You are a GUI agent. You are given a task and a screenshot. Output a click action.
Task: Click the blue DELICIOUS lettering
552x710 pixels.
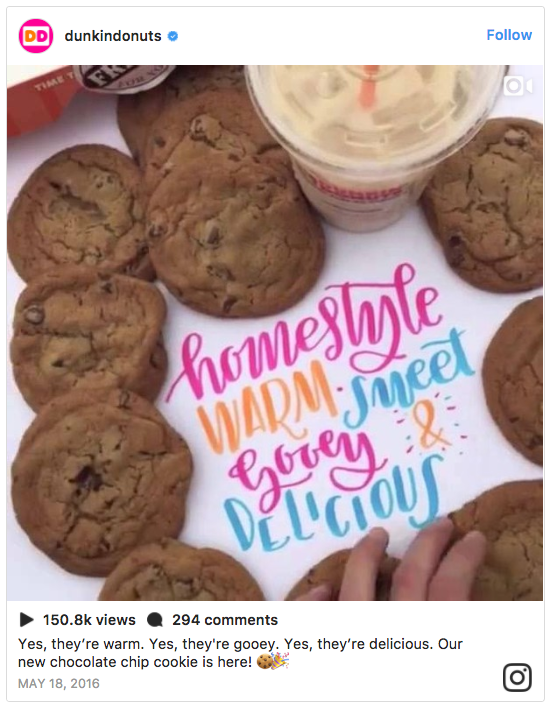(x=333, y=503)
